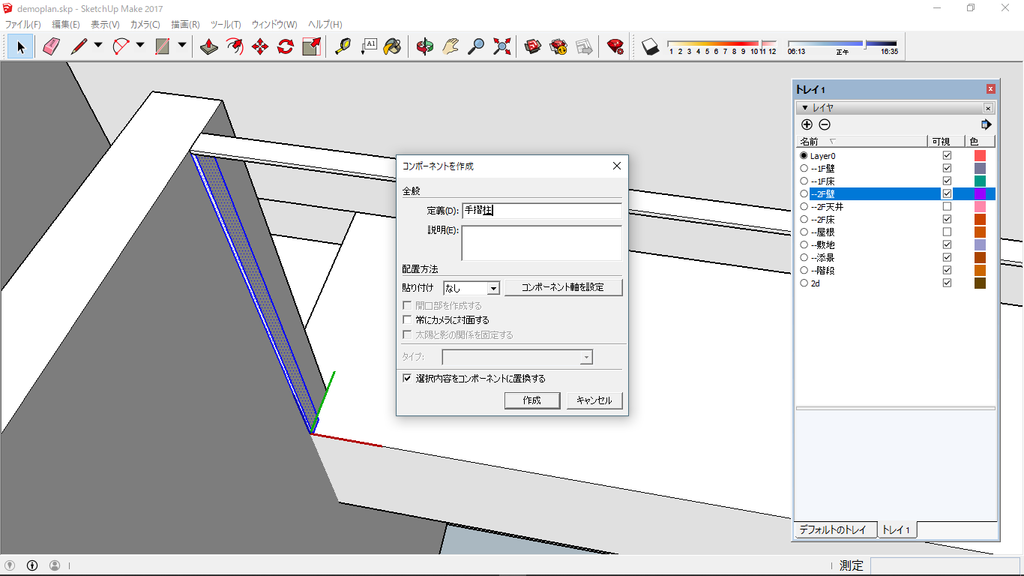Screen dimensions: 1024x576
Task: Click コンポーネント軸を設定 button
Action: tap(563, 287)
